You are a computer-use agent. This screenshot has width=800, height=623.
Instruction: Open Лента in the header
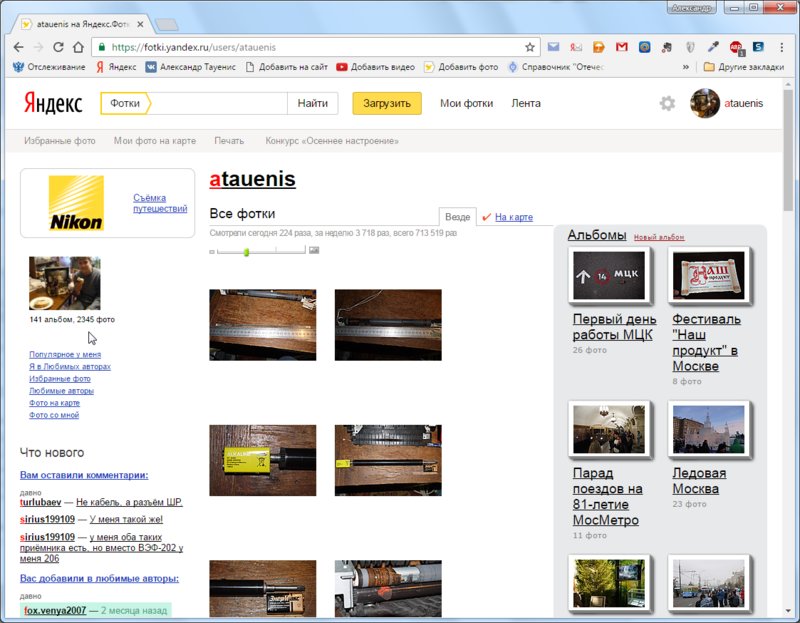(526, 104)
